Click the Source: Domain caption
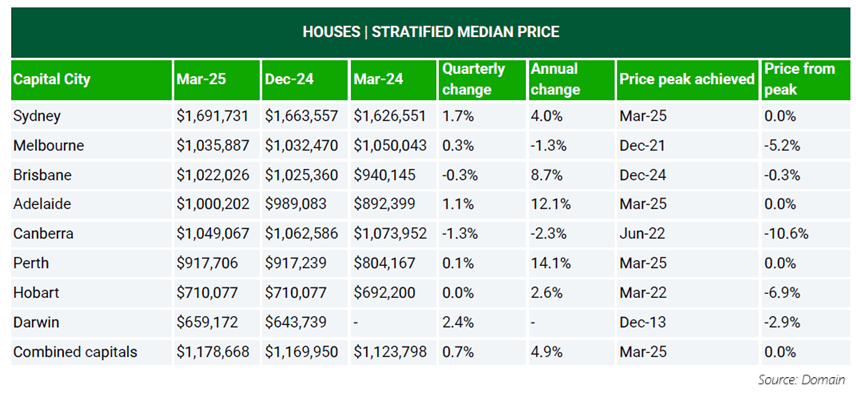The width and height of the screenshot is (856, 393). (801, 379)
